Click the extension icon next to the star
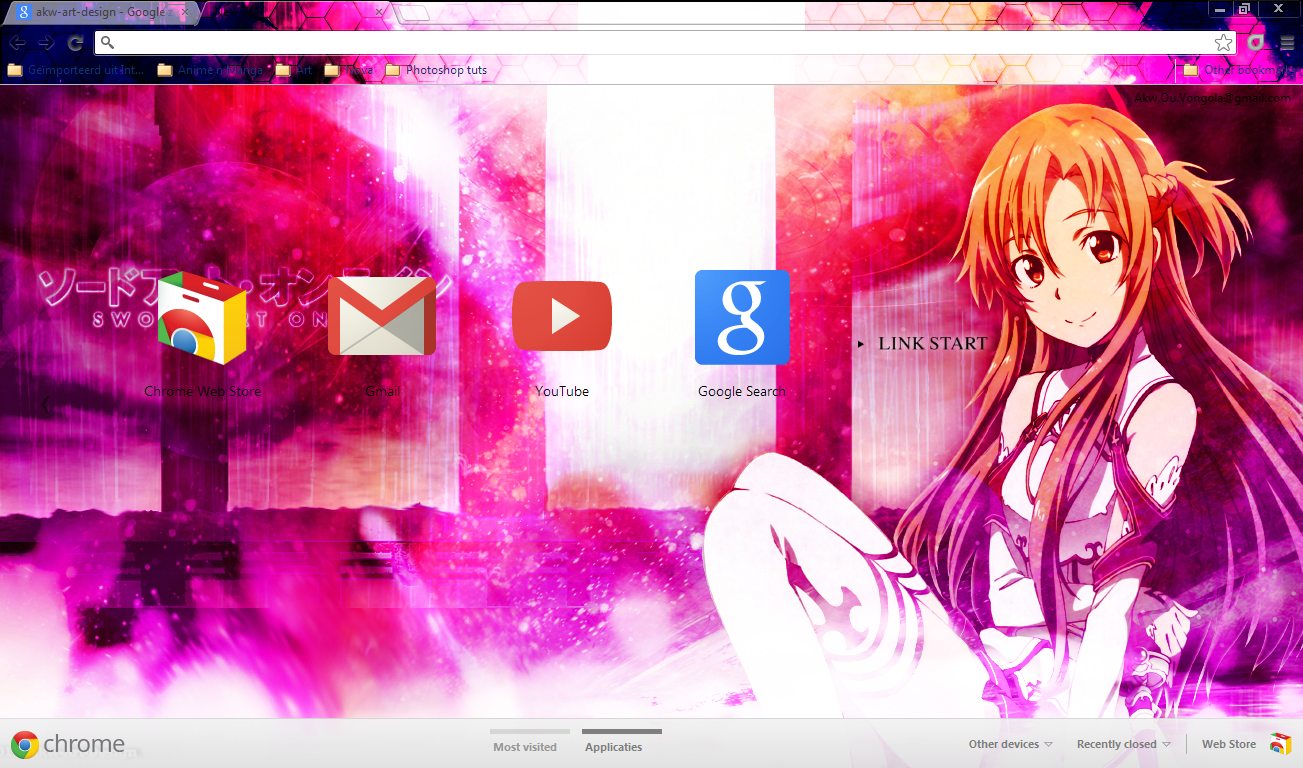 (x=1256, y=43)
